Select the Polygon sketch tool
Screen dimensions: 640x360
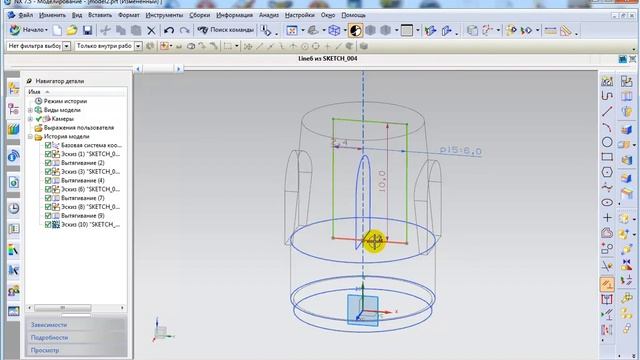click(x=607, y=172)
